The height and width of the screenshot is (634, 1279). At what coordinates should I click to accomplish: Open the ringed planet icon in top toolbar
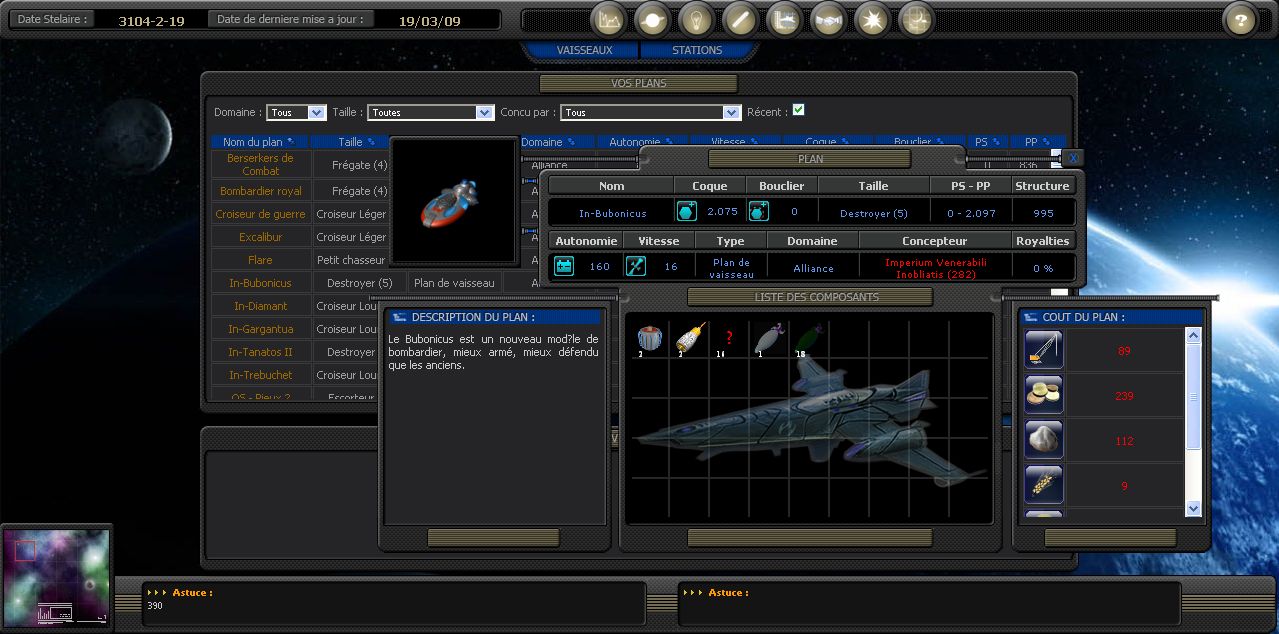click(x=652, y=19)
